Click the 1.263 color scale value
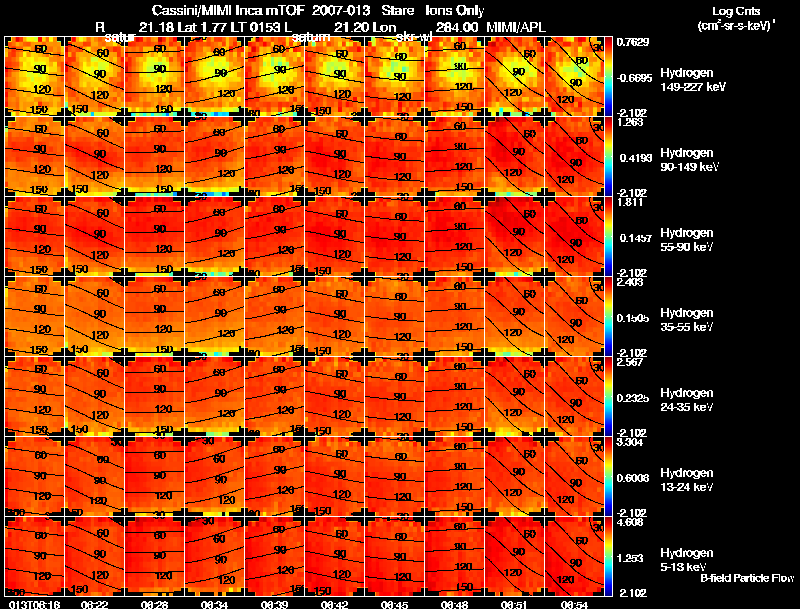 pyautogui.click(x=630, y=122)
